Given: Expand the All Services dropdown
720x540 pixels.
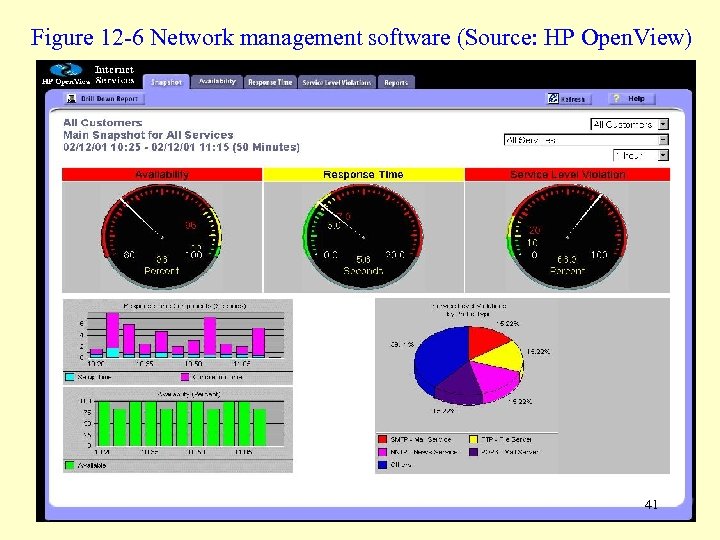Looking at the screenshot, I should tap(586, 140).
